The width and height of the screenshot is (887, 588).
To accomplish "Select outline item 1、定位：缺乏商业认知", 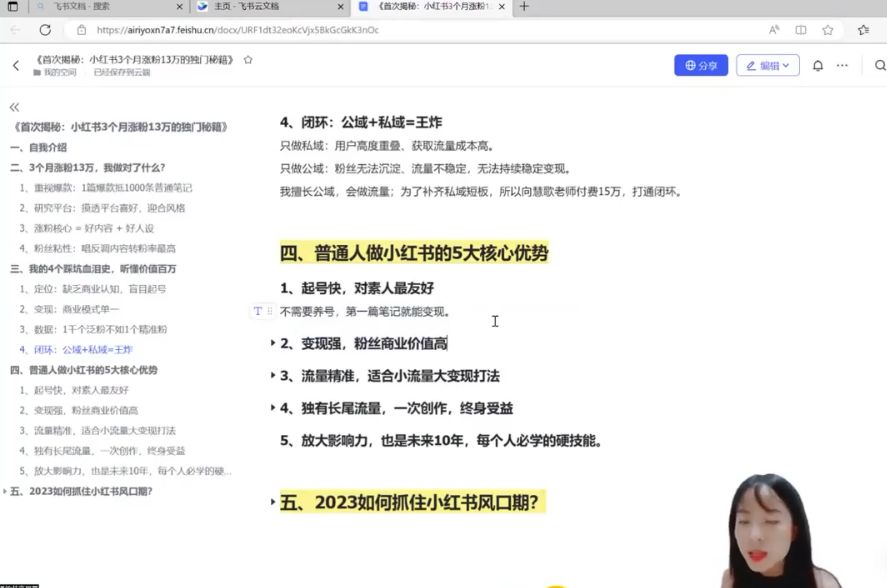I will pos(93,289).
